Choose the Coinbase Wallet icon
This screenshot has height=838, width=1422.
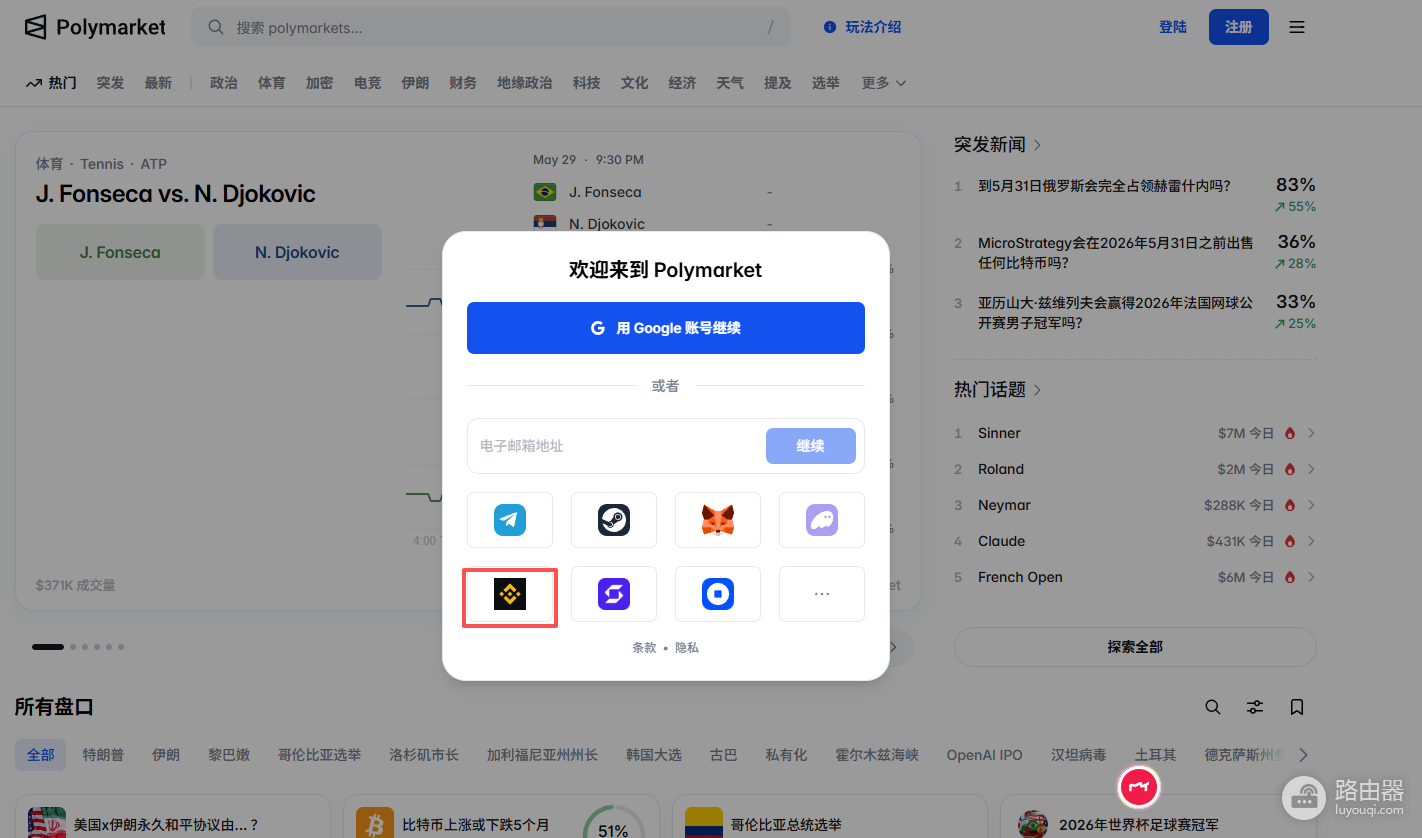(718, 594)
